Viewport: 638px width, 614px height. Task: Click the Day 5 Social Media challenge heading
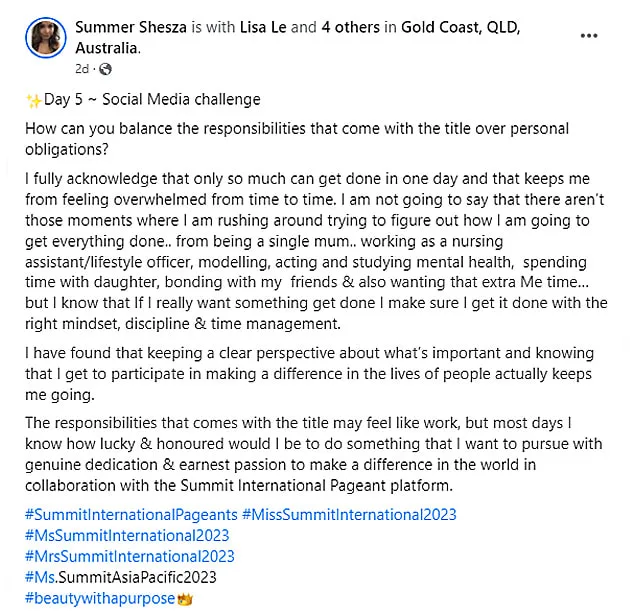tap(143, 100)
